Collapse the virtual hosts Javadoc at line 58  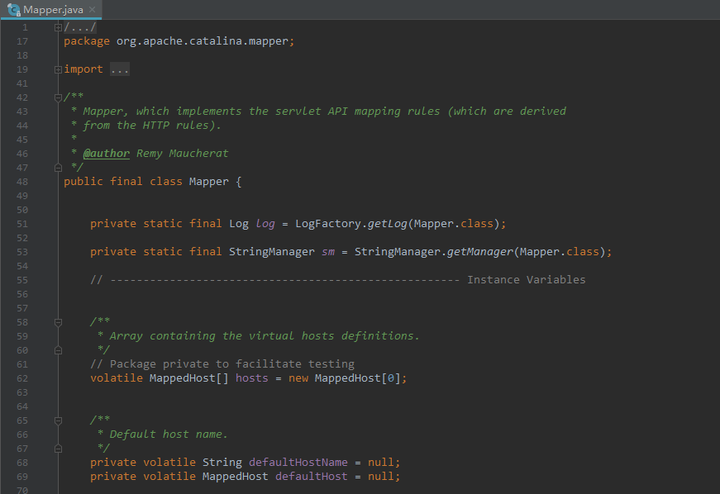point(58,322)
